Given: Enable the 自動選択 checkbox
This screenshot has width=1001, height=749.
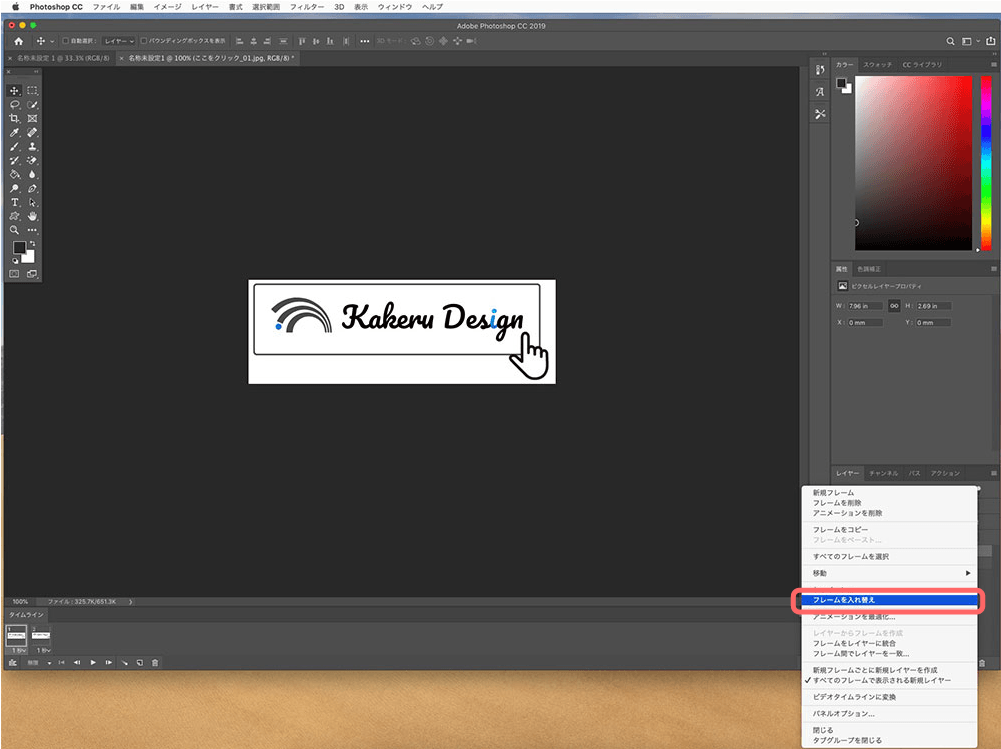Looking at the screenshot, I should [65, 41].
